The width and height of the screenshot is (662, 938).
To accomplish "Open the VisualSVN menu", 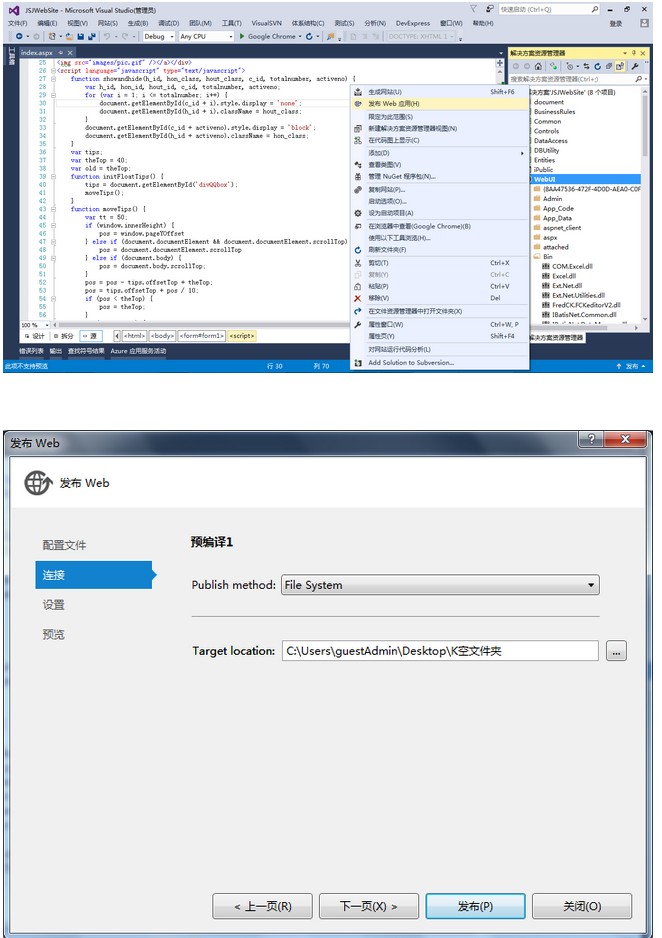I will click(x=267, y=23).
